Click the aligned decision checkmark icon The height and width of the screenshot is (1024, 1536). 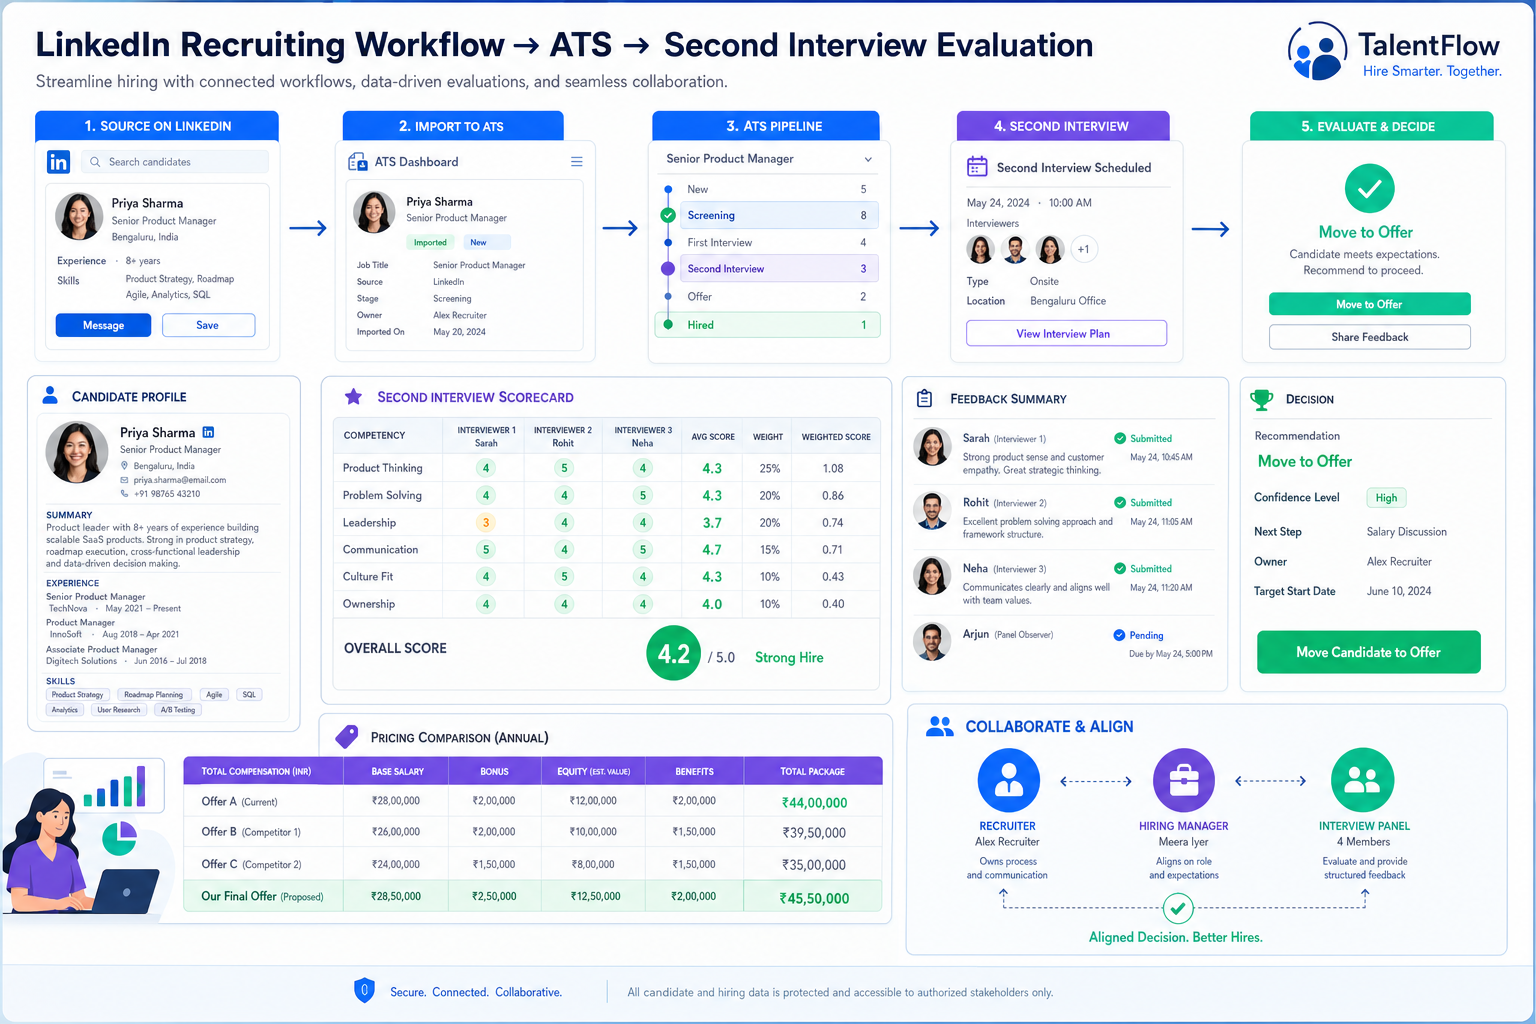point(1178,909)
